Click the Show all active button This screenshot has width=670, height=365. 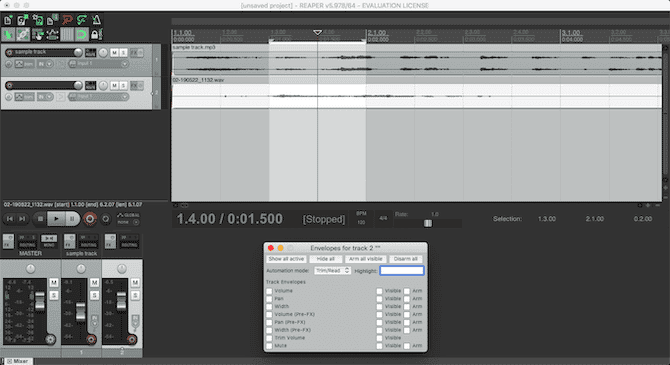coord(286,259)
